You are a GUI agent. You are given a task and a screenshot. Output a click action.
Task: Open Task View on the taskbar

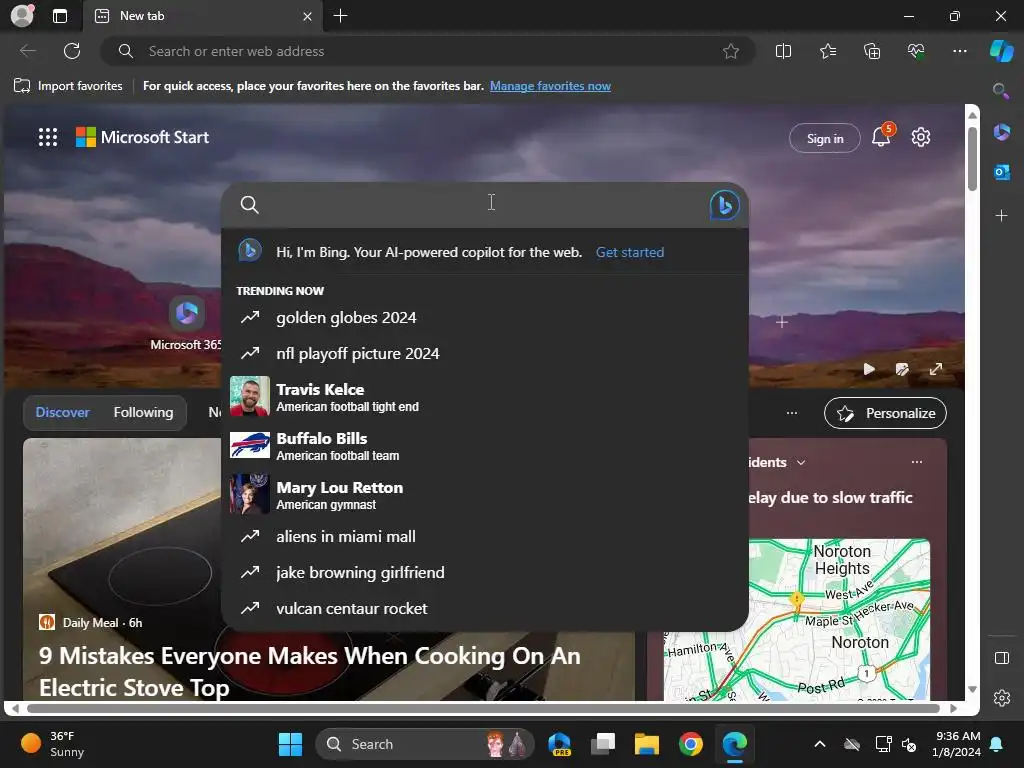[x=603, y=744]
